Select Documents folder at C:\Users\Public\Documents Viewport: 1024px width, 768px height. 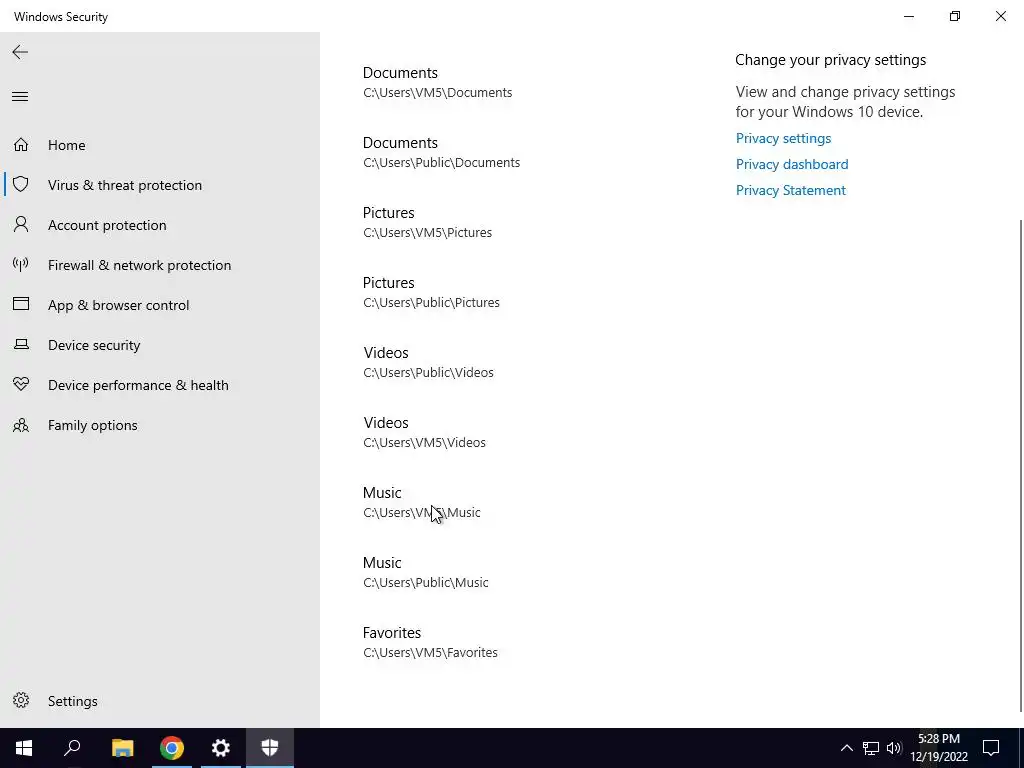[x=441, y=152]
